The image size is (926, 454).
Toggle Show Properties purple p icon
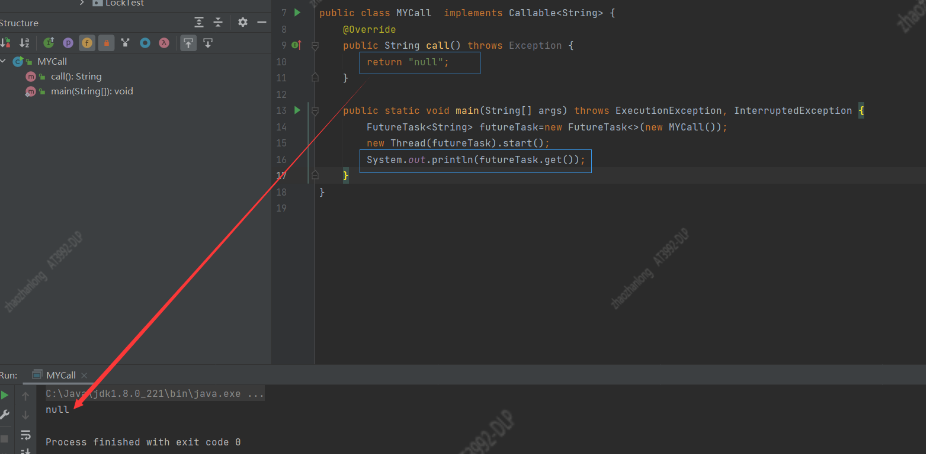(68, 43)
